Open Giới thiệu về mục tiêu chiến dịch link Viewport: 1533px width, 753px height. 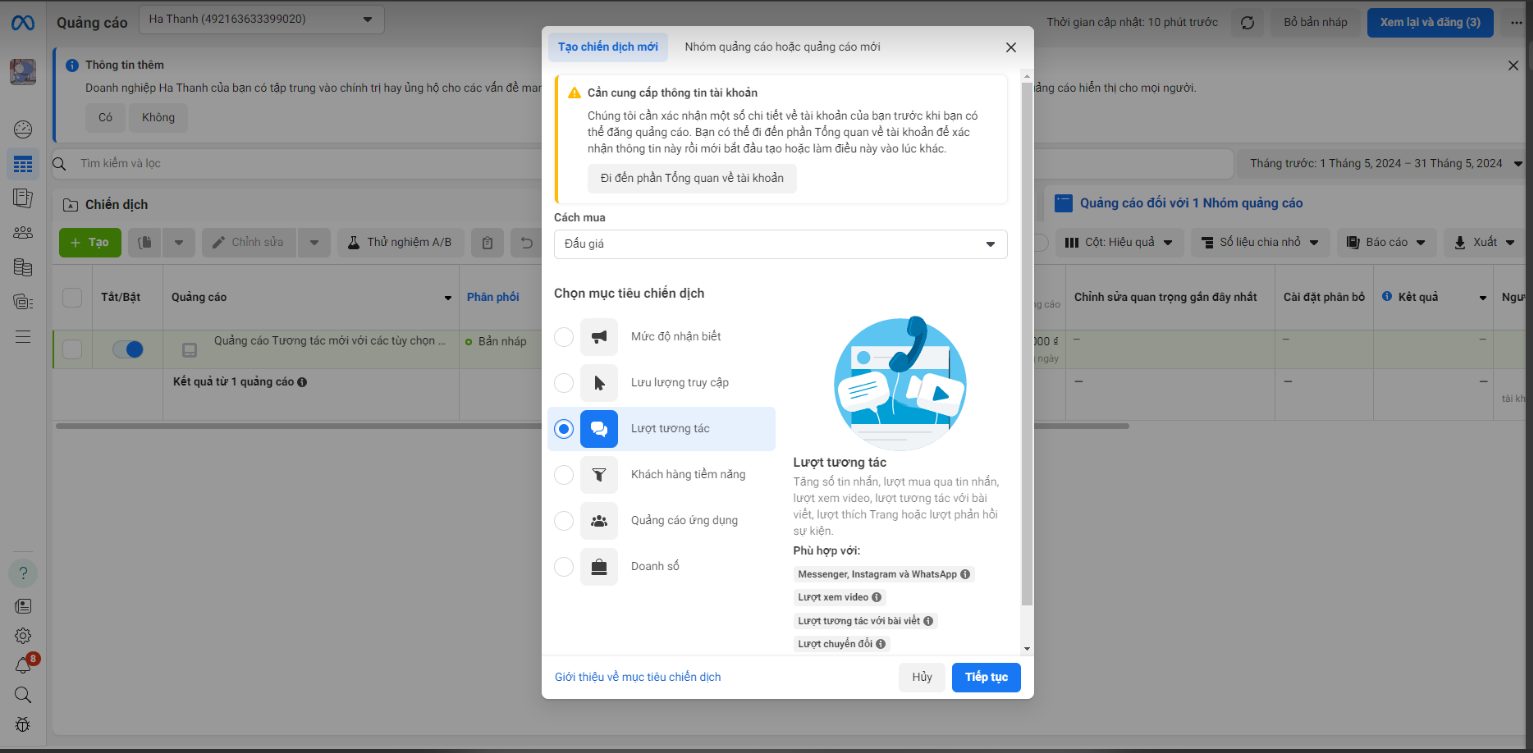coord(638,677)
